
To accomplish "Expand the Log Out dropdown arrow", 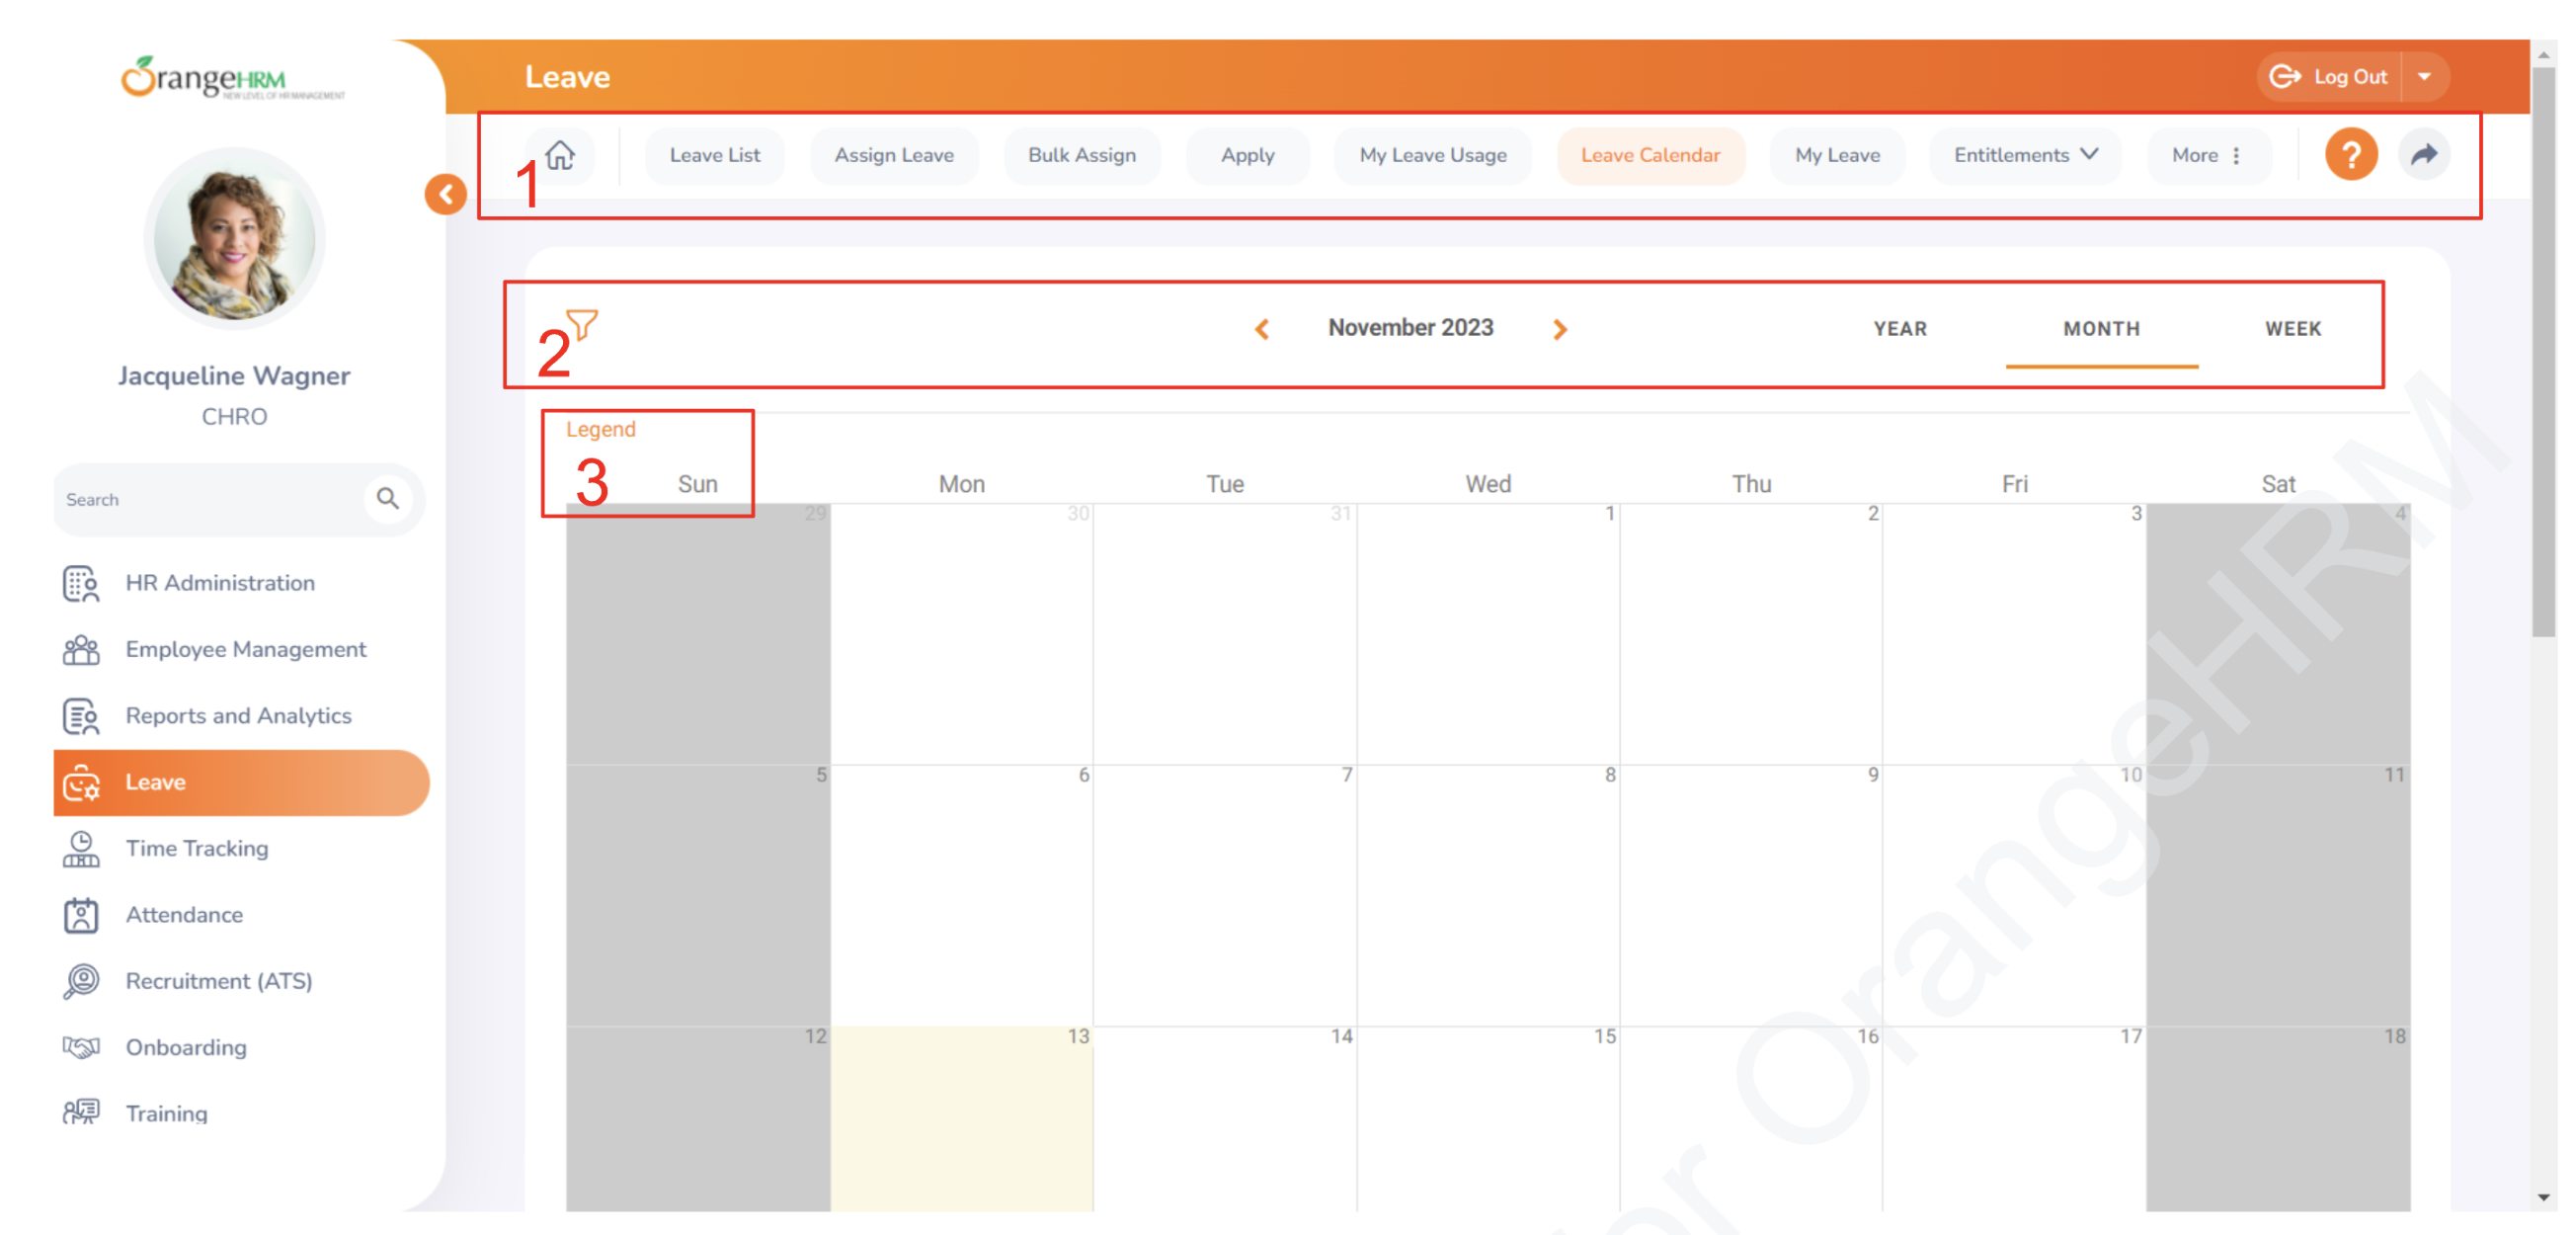I will tap(2424, 77).
